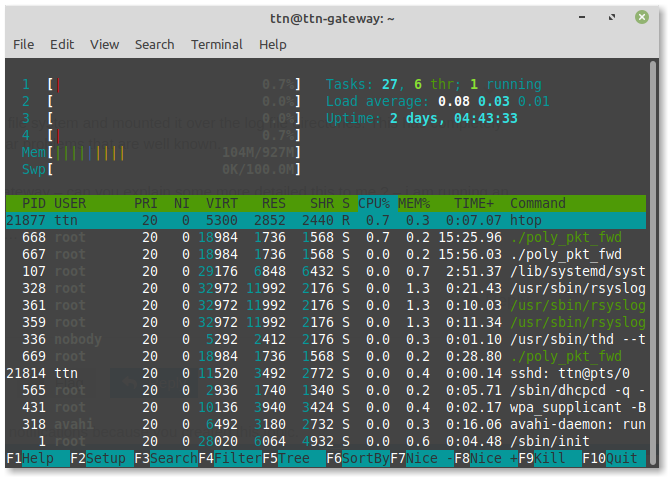Sort by the TIME+ column header

474,204
